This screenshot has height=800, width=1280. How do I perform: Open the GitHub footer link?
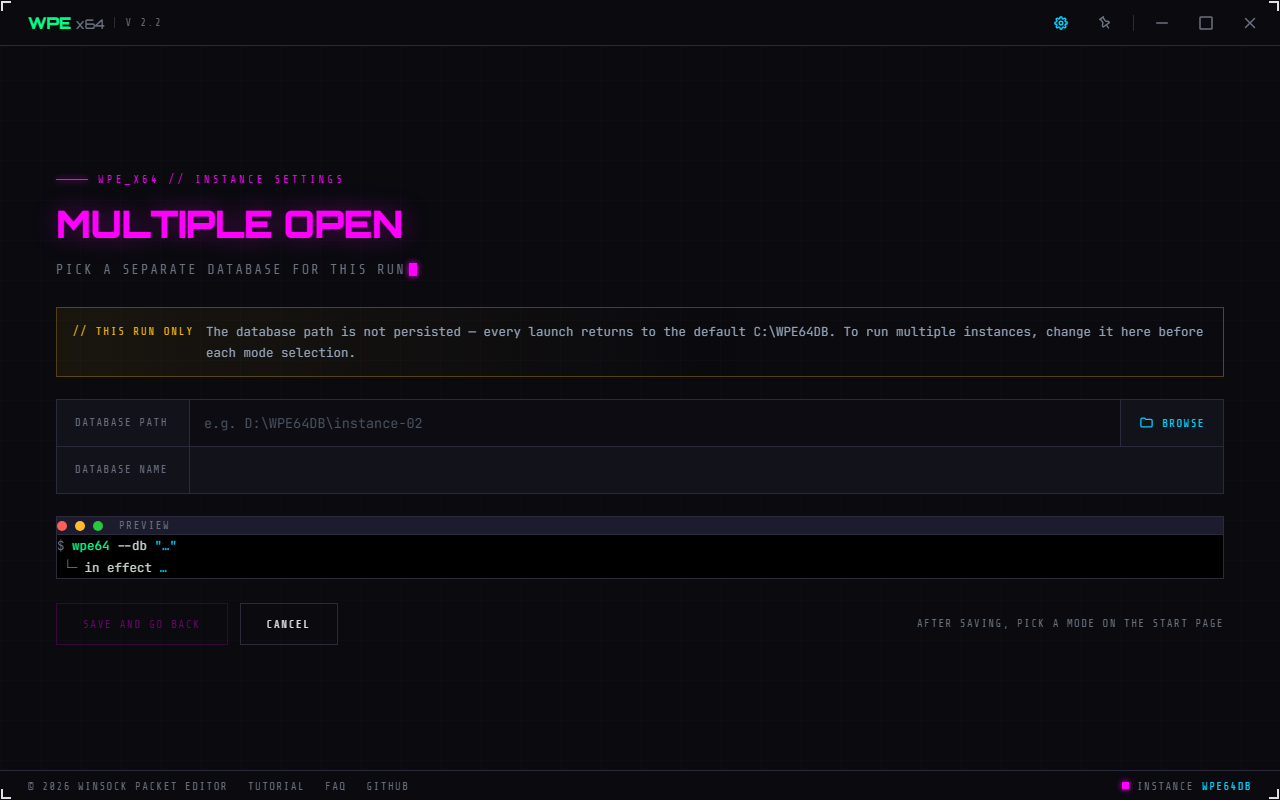pyautogui.click(x=388, y=787)
